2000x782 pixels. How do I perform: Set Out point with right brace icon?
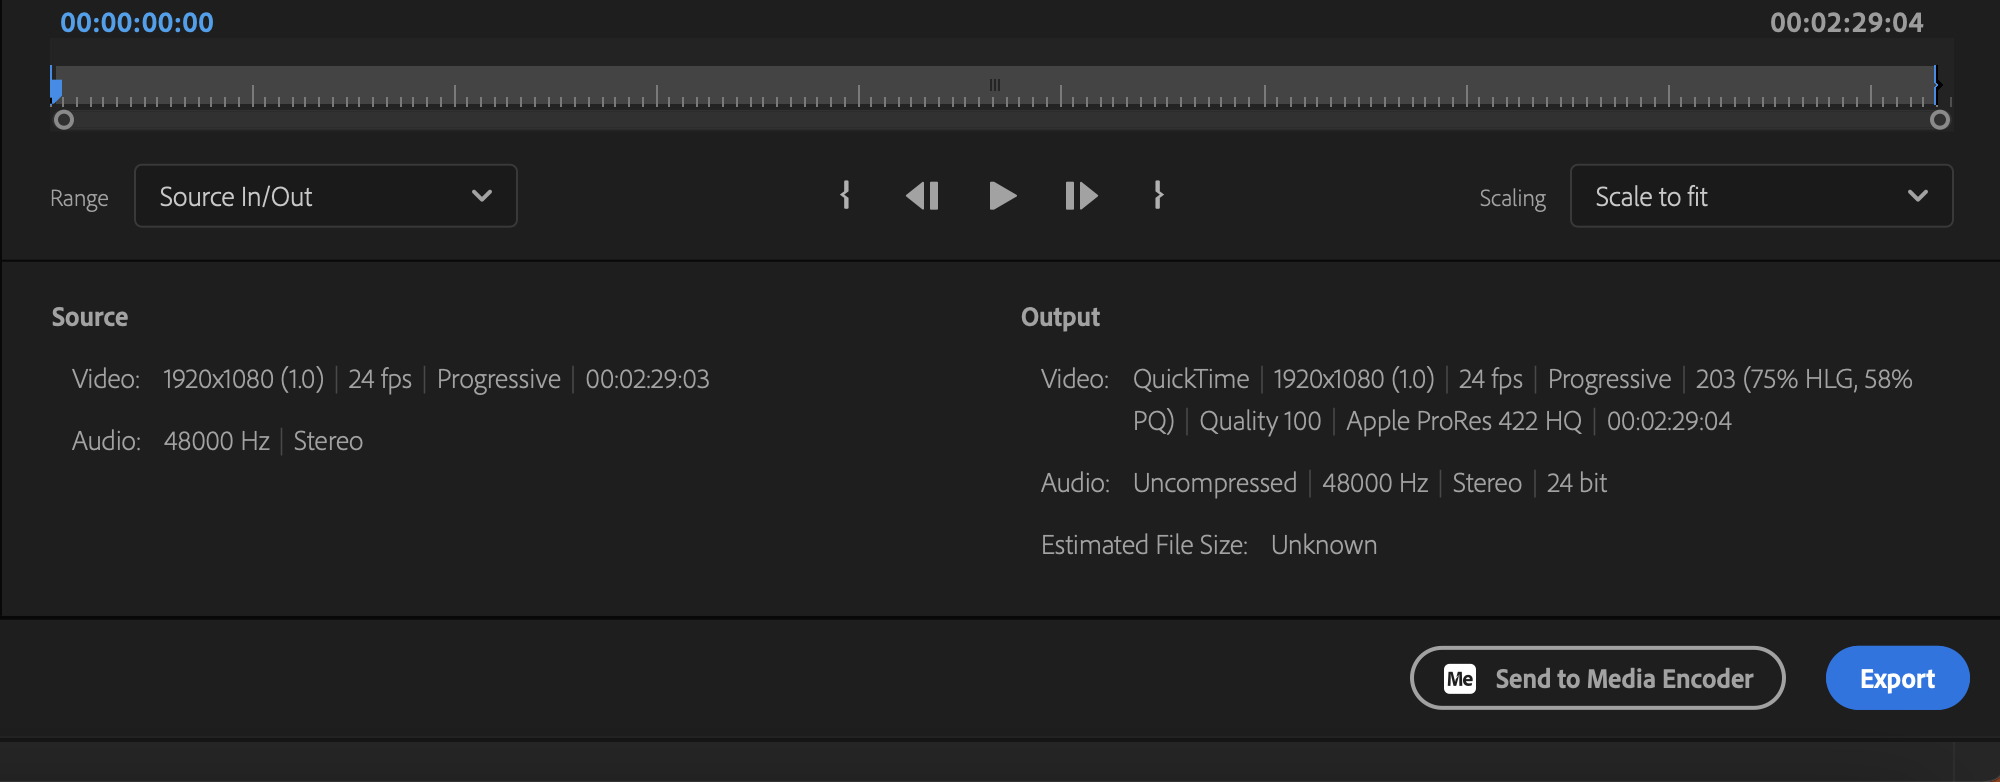pyautogui.click(x=1158, y=195)
